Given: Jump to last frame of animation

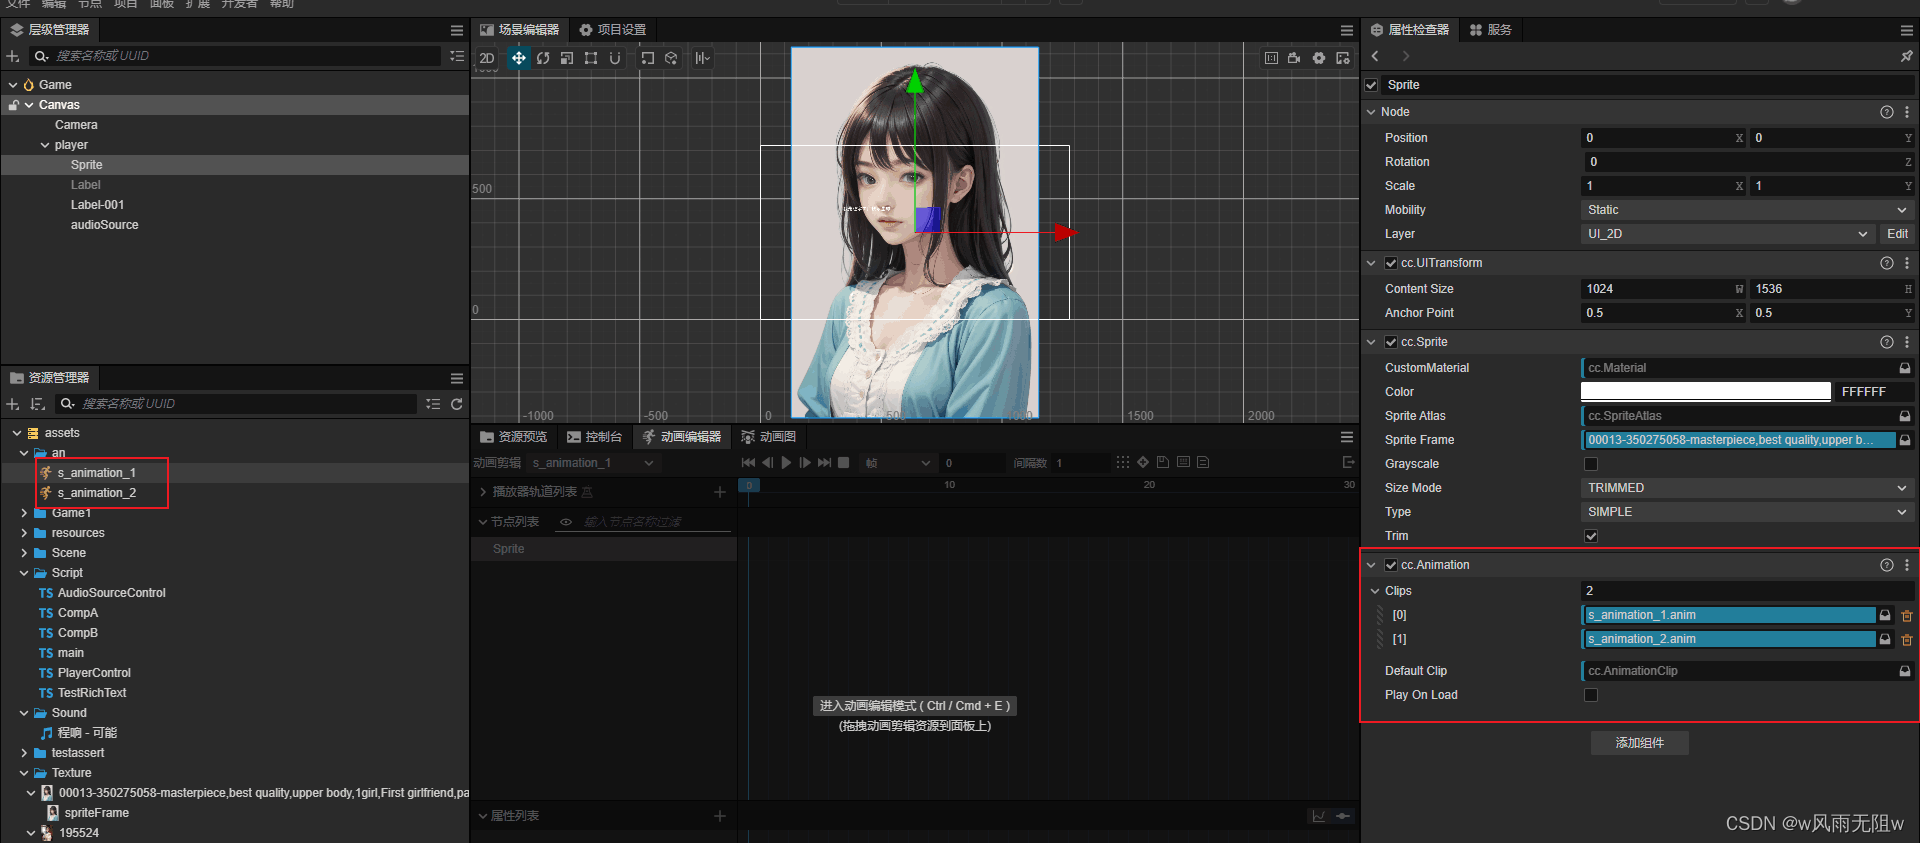Looking at the screenshot, I should [x=824, y=463].
